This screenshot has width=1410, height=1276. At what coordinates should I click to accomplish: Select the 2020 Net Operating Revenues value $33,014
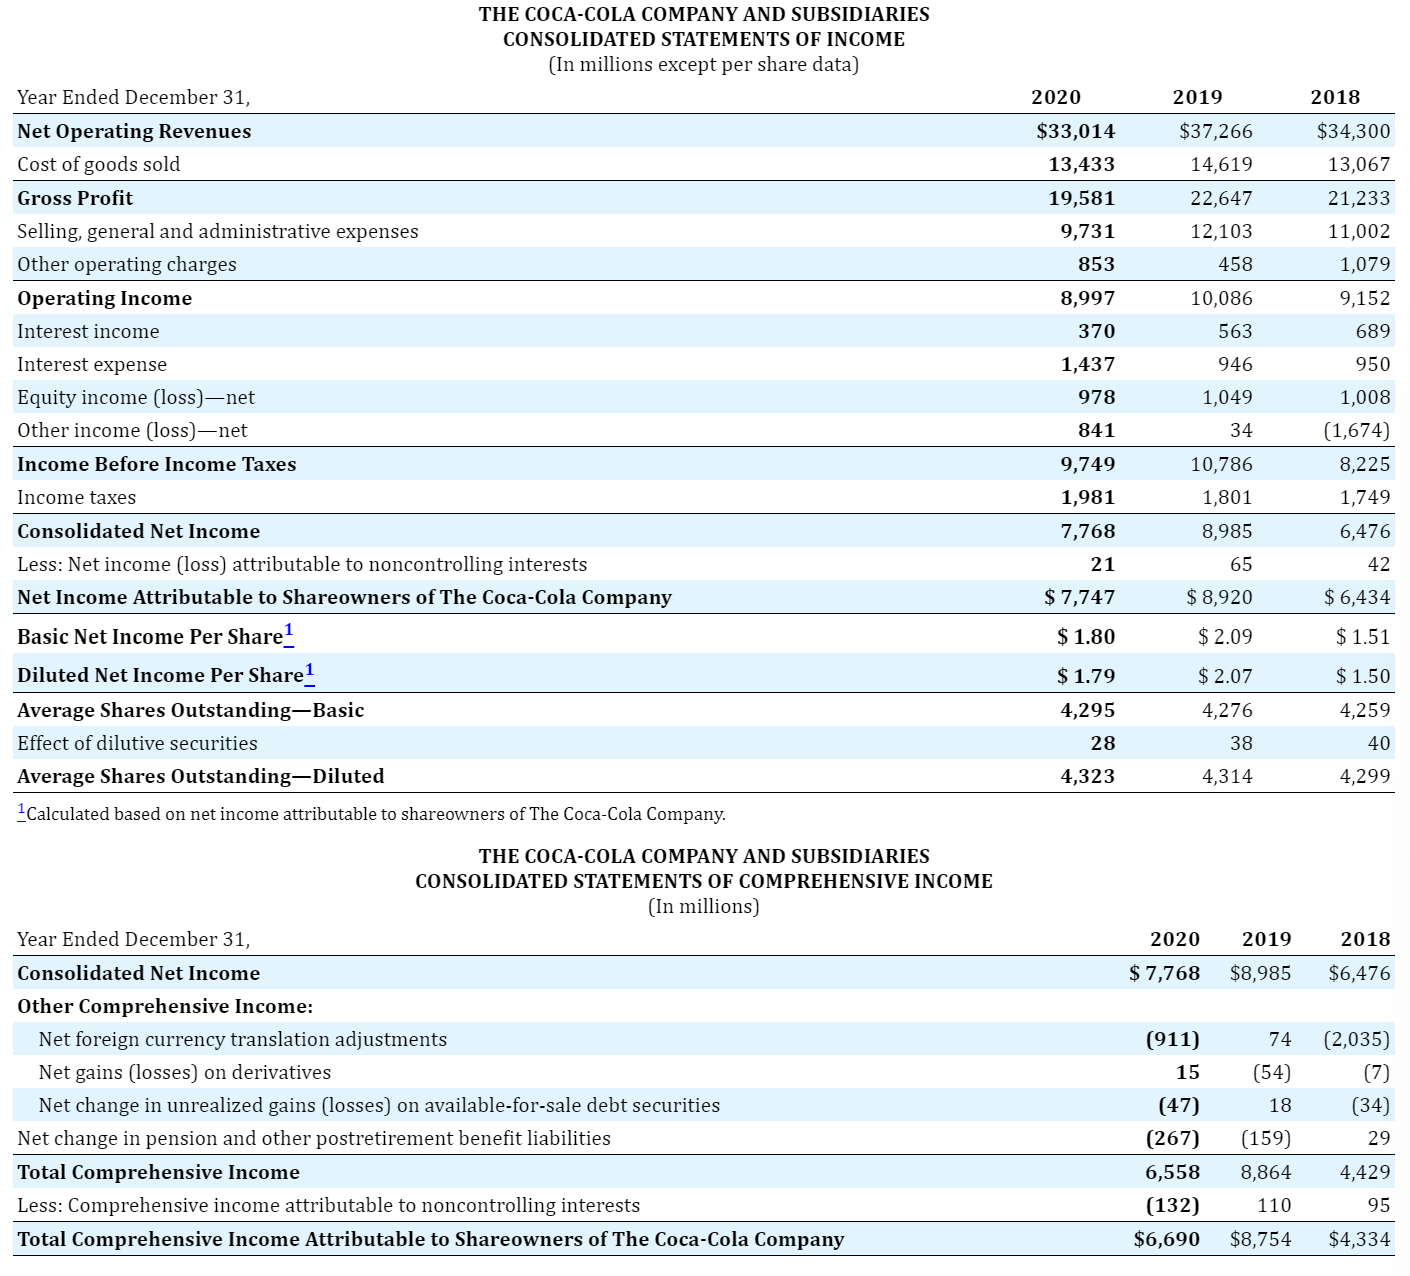click(1075, 131)
